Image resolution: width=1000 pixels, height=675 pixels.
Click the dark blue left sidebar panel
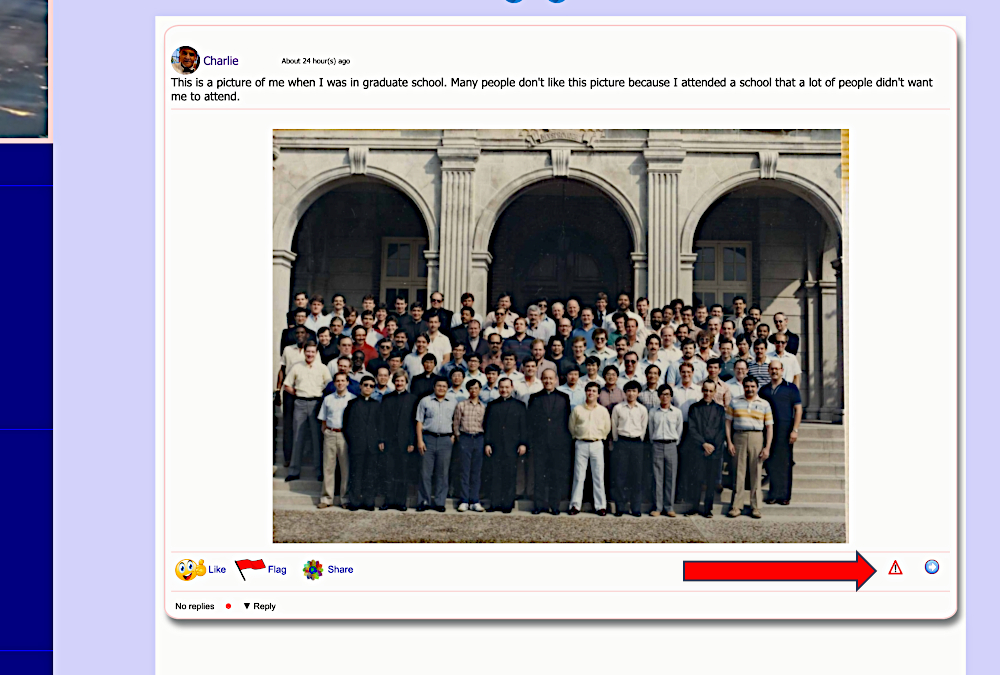click(26, 400)
